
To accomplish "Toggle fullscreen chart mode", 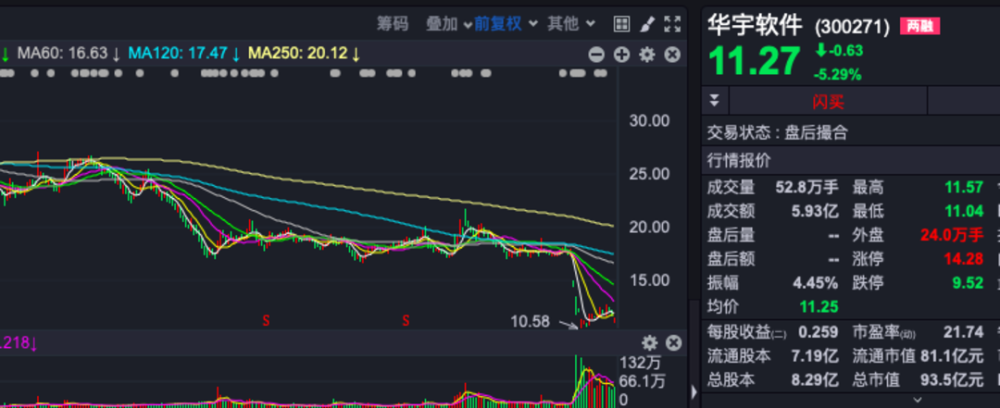I will click(672, 25).
